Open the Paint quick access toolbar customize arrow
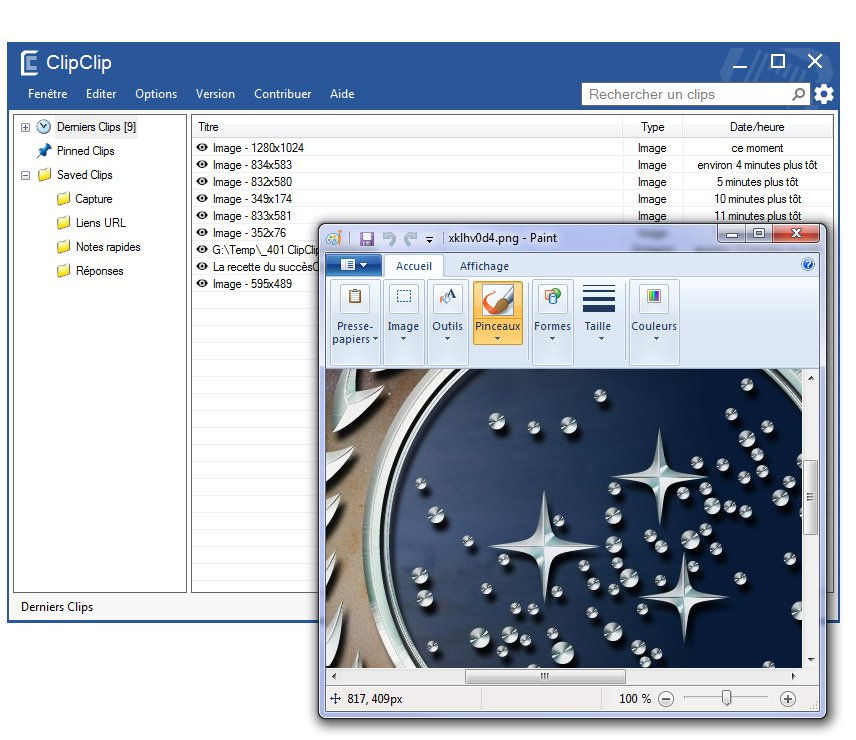 click(x=430, y=240)
